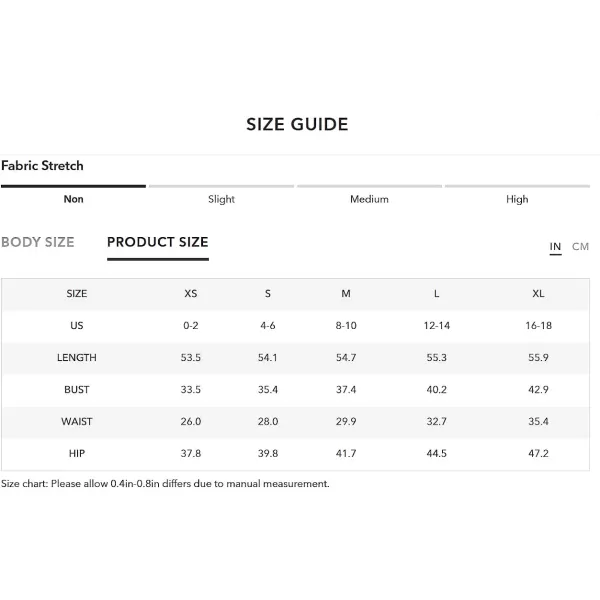The height and width of the screenshot is (600, 600).
Task: Toggle units to IN
Action: coord(555,246)
